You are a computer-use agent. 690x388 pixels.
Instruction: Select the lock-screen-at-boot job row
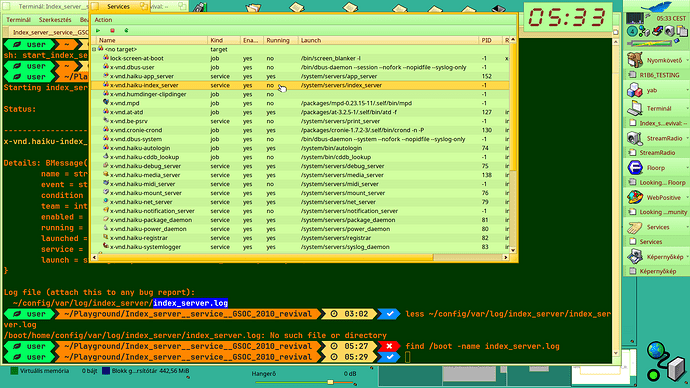(300, 58)
